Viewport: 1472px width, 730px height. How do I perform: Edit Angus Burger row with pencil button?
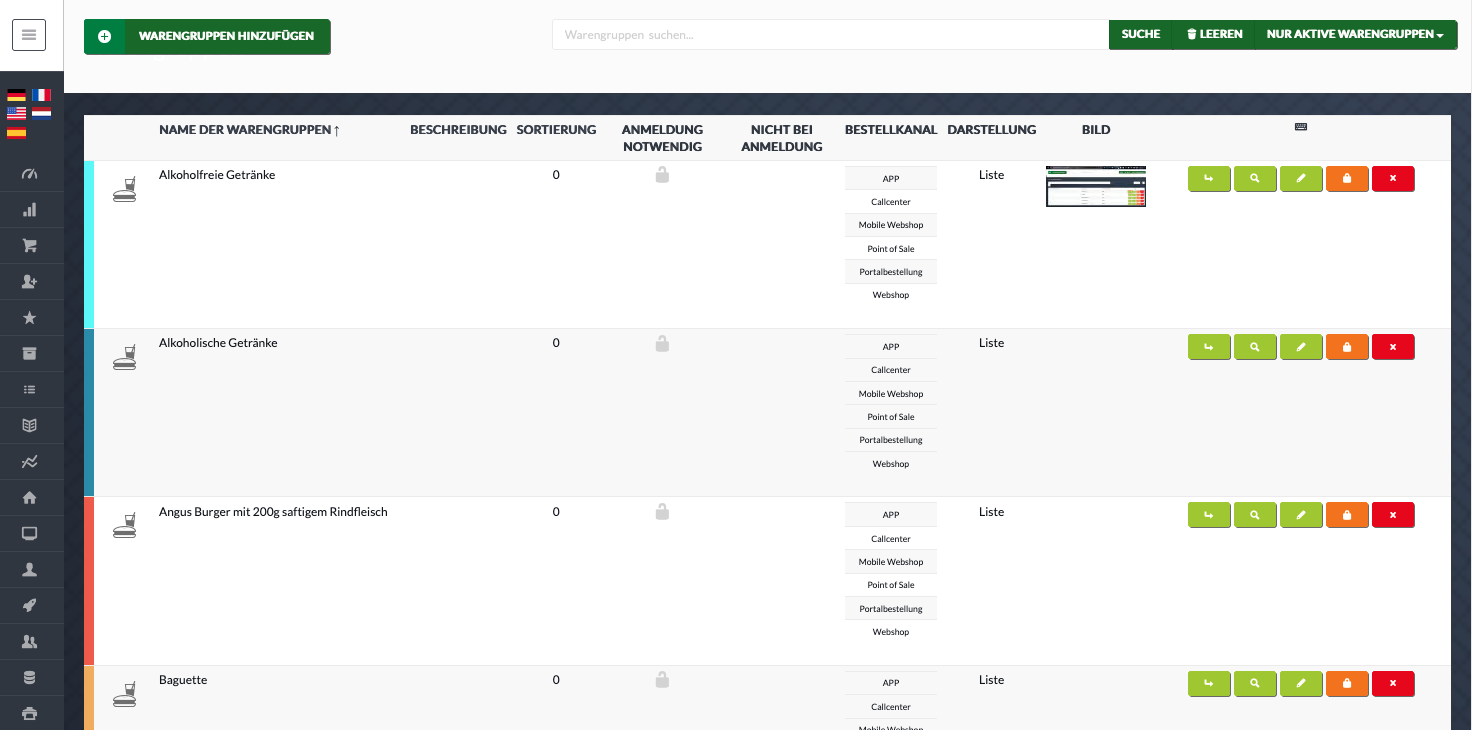(1301, 515)
